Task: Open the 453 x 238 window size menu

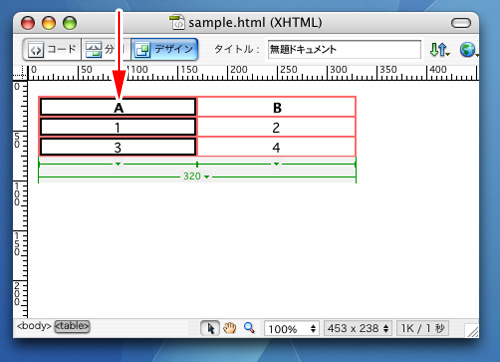Action: pos(358,329)
